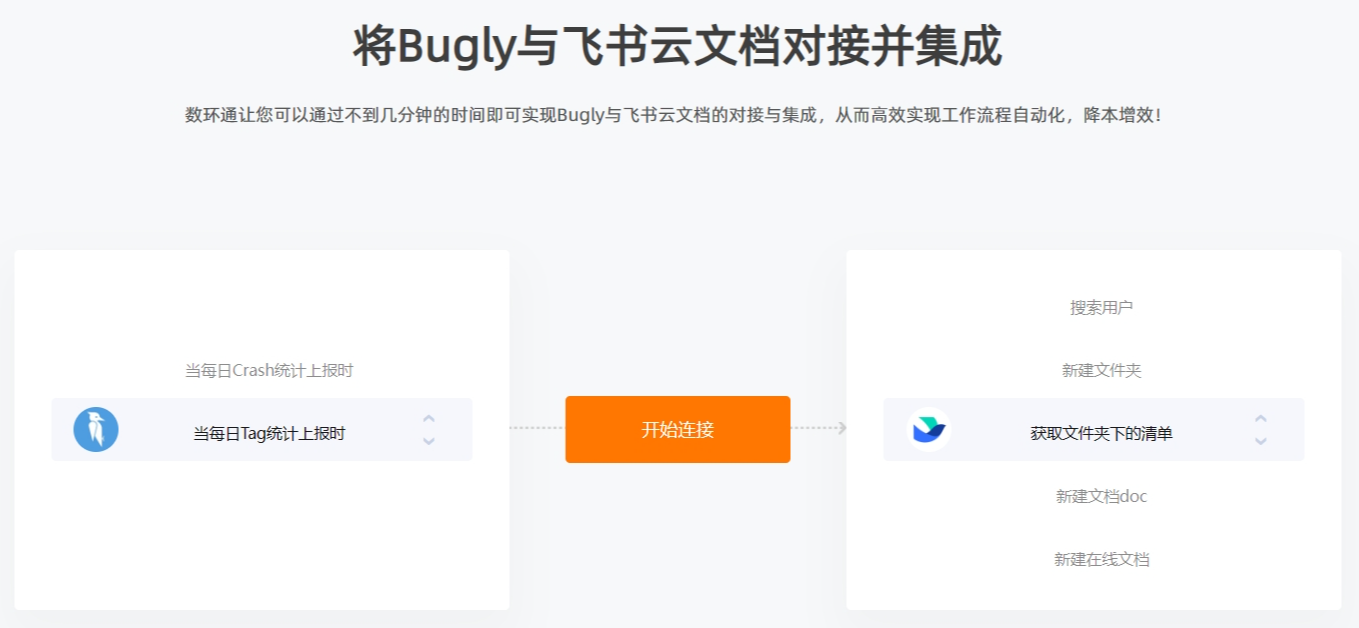
Task: Click the down chevron in Bugly trigger selector
Action: pyautogui.click(x=429, y=441)
